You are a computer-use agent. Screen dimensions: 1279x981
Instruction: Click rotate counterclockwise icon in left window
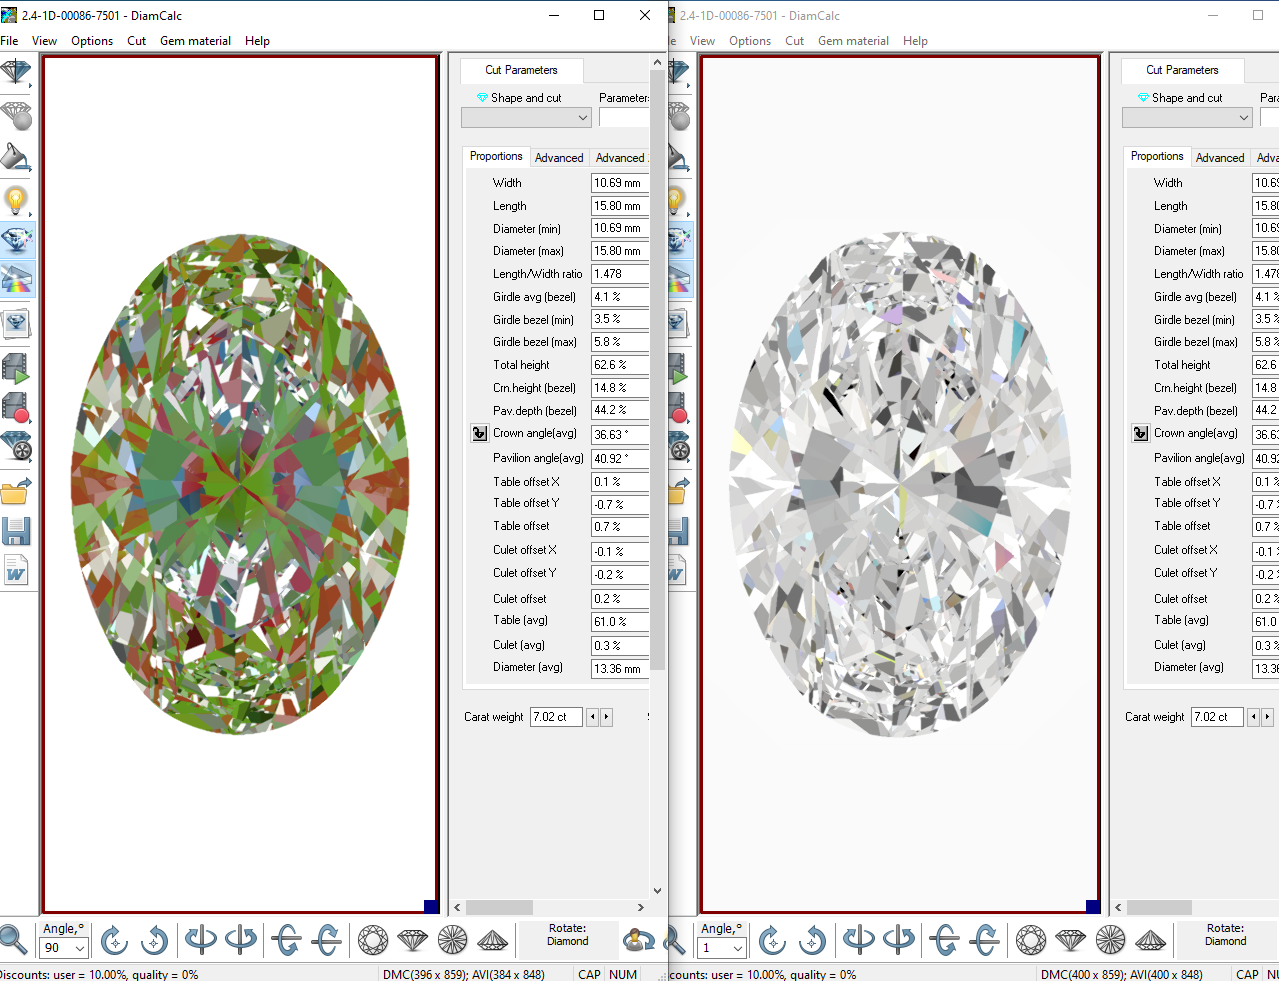(154, 940)
